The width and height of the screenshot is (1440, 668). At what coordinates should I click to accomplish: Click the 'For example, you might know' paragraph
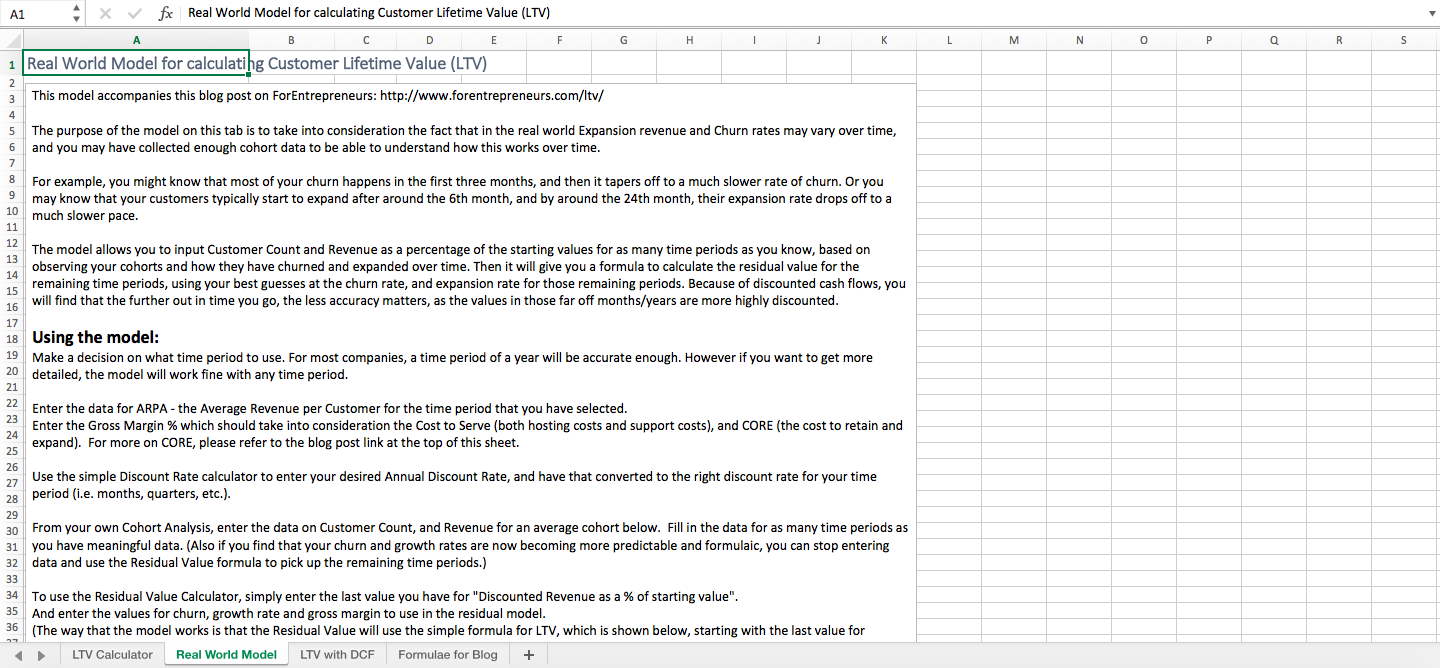click(x=462, y=198)
